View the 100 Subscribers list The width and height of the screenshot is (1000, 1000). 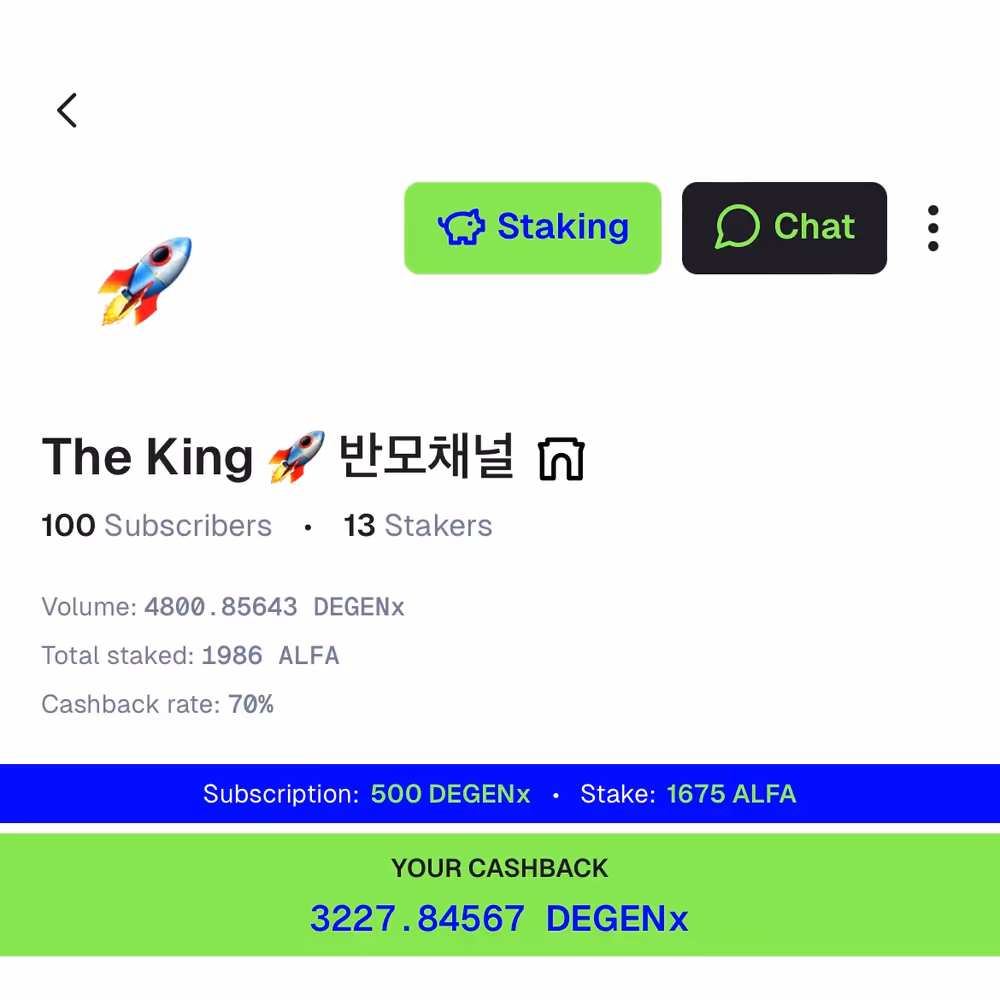click(x=157, y=526)
